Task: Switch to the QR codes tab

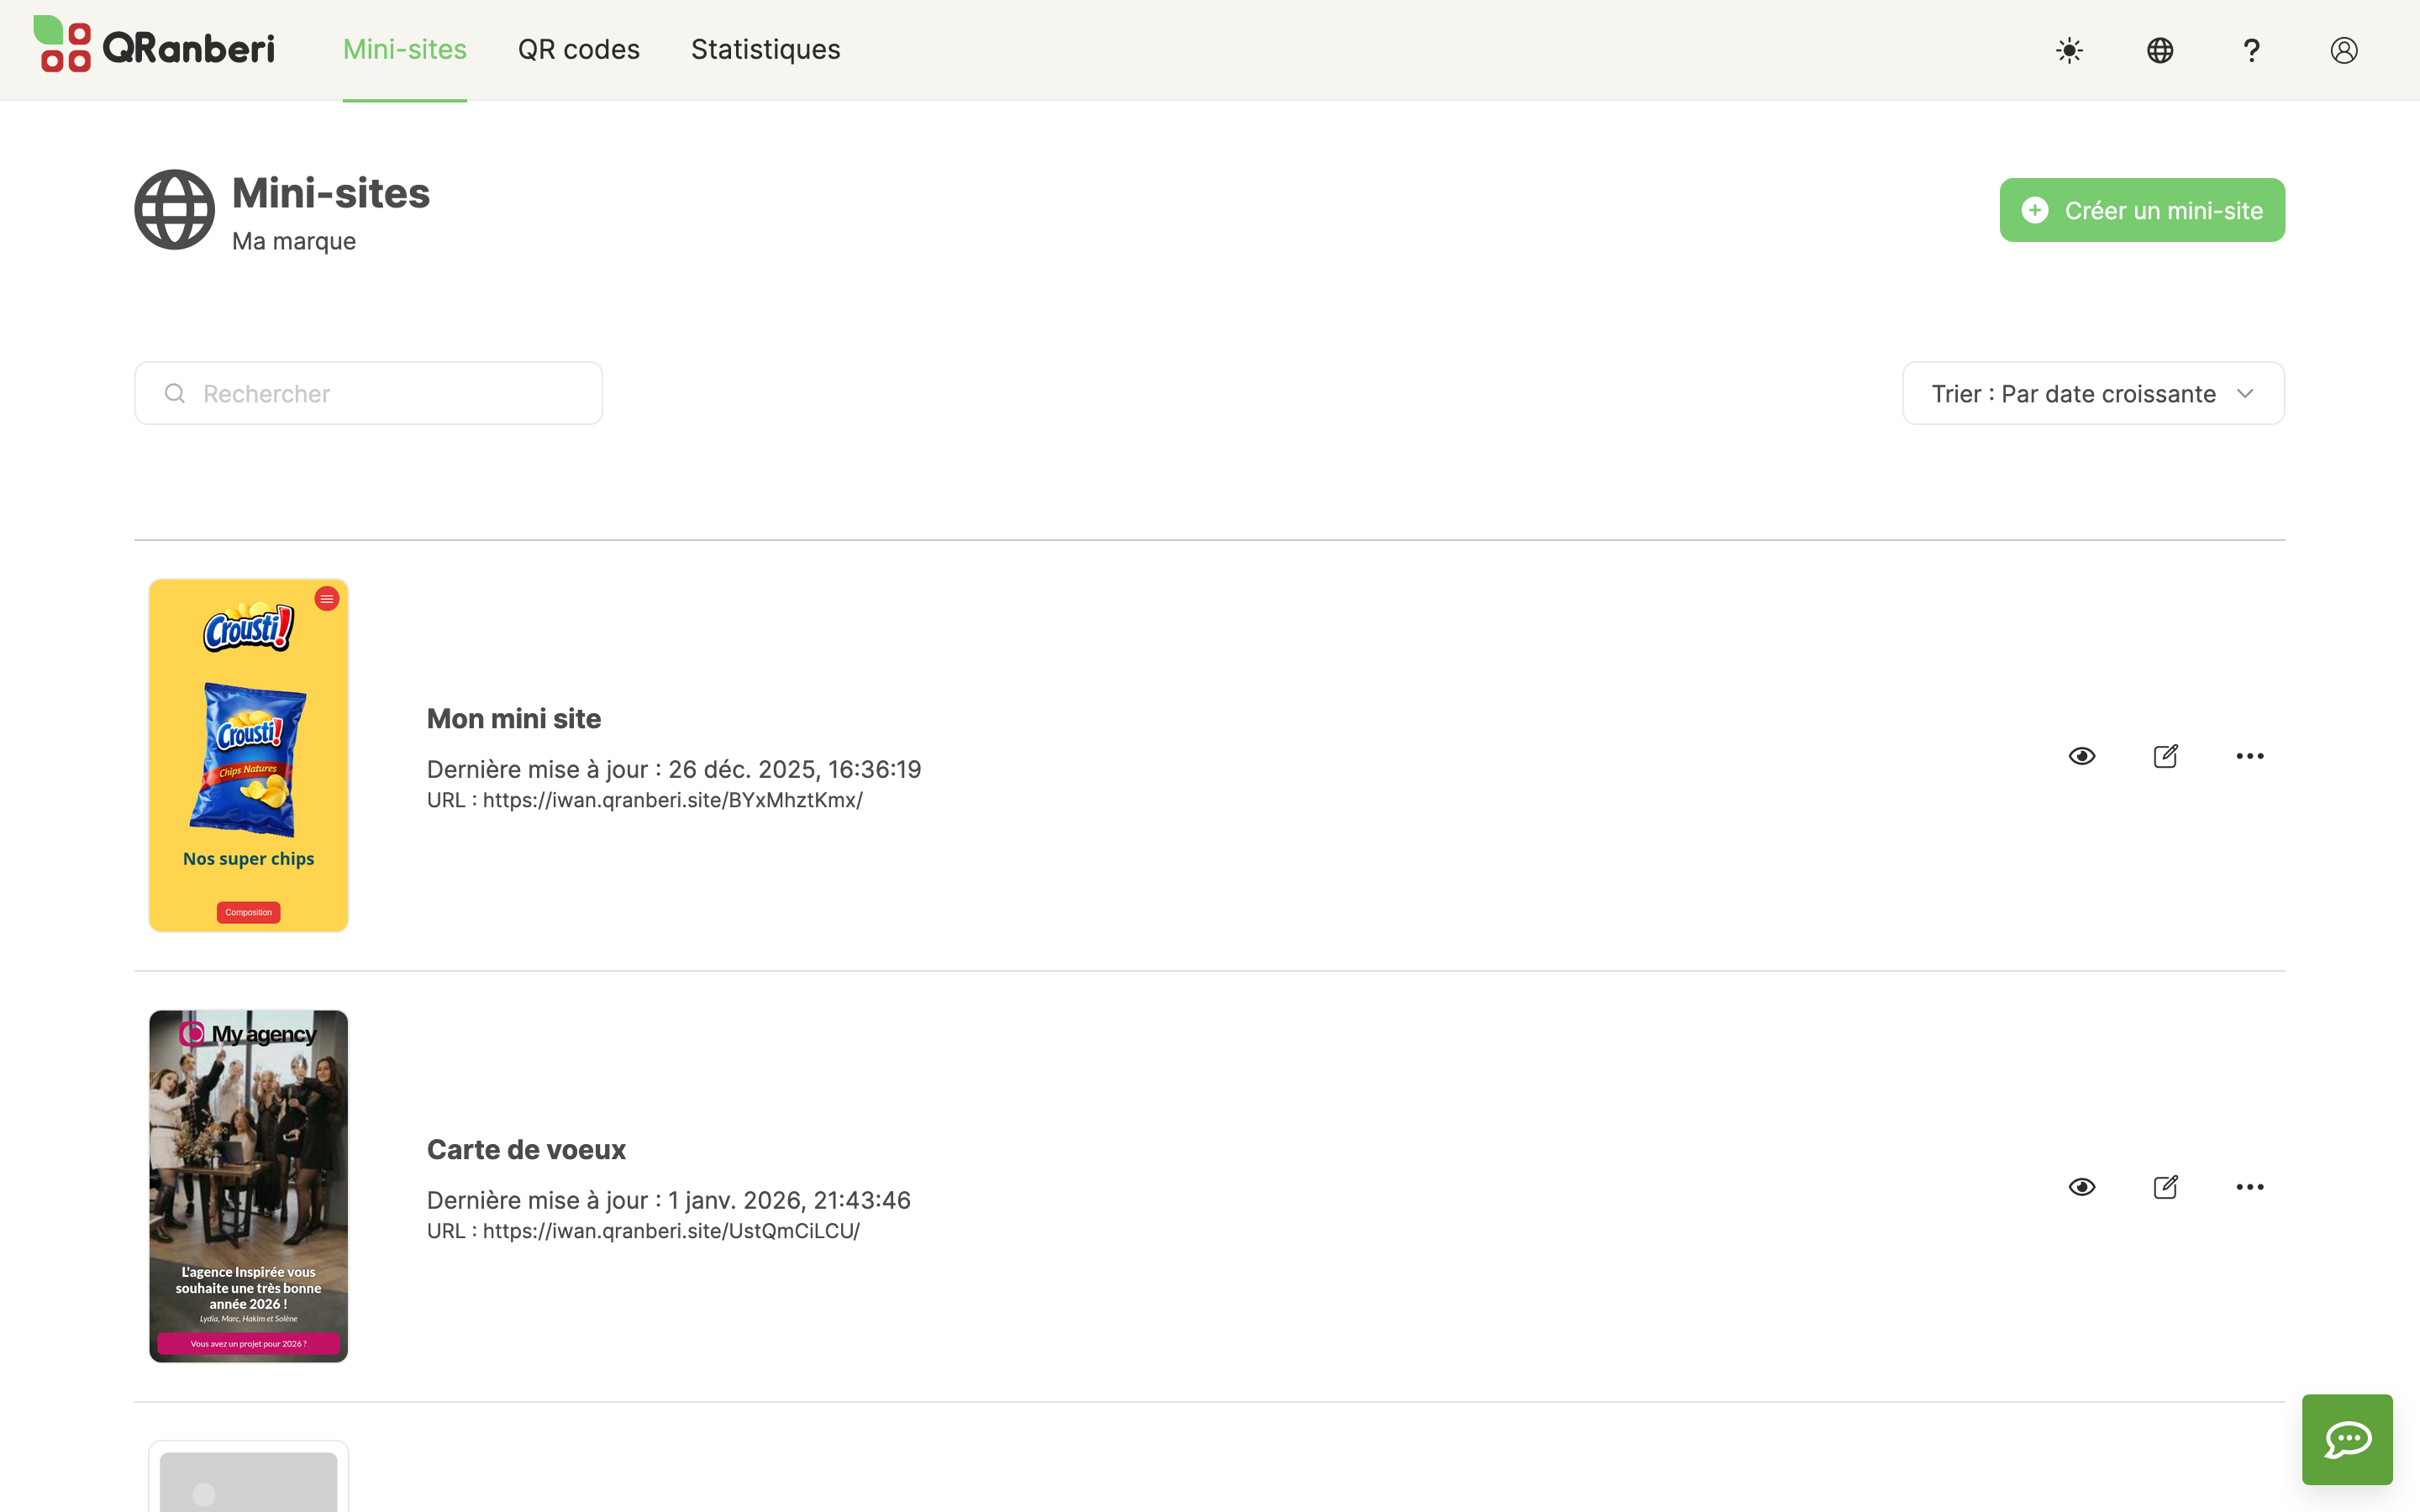Action: (578, 49)
